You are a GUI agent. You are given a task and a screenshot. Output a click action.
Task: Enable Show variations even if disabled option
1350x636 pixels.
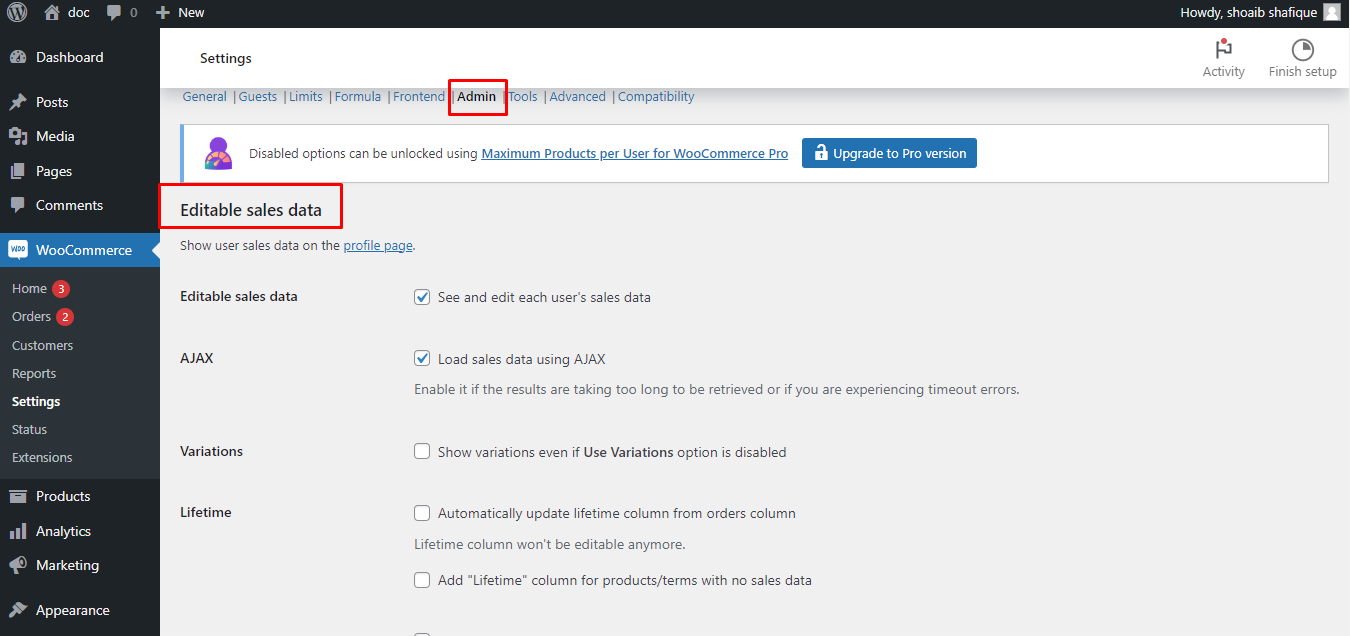[422, 452]
